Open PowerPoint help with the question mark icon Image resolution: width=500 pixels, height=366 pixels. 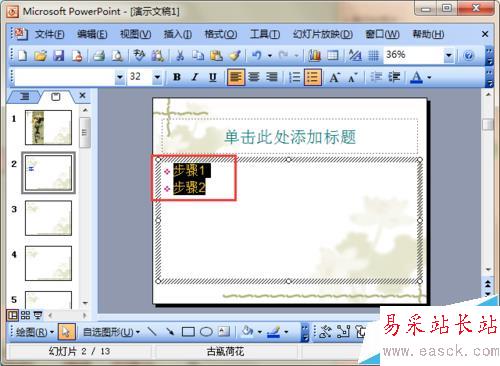pos(469,56)
